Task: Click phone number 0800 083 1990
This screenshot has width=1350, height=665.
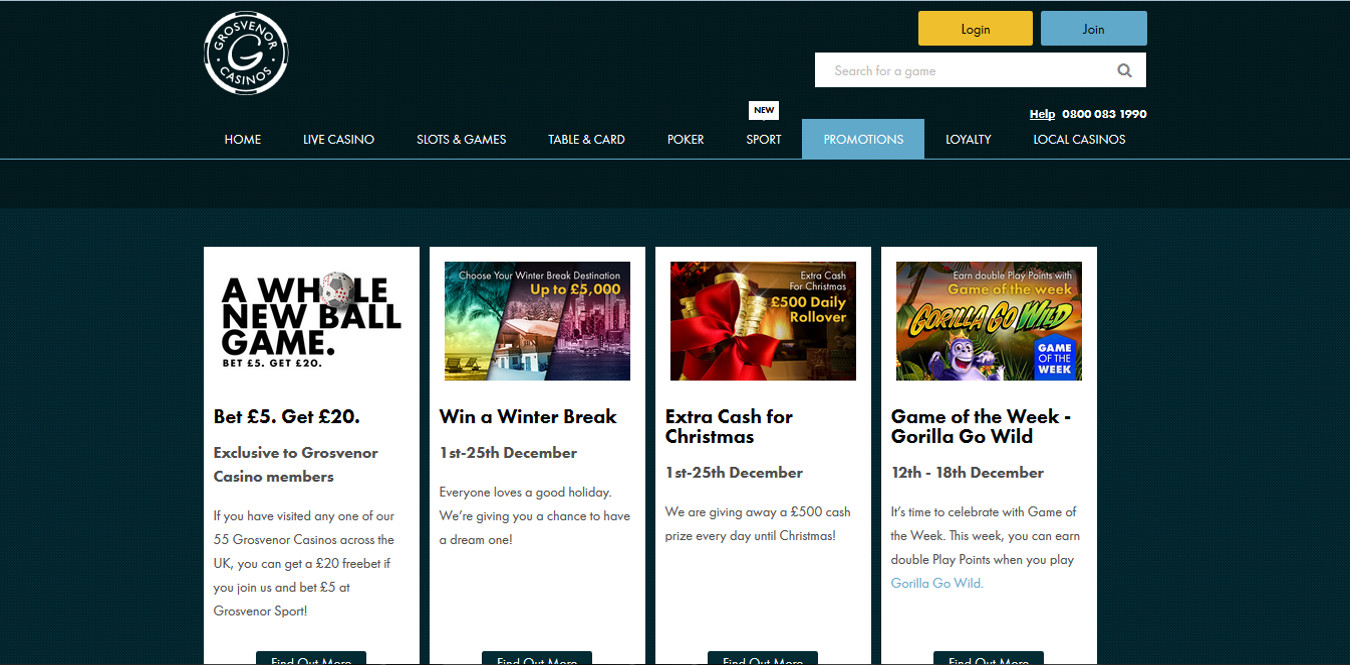Action: (x=1104, y=114)
